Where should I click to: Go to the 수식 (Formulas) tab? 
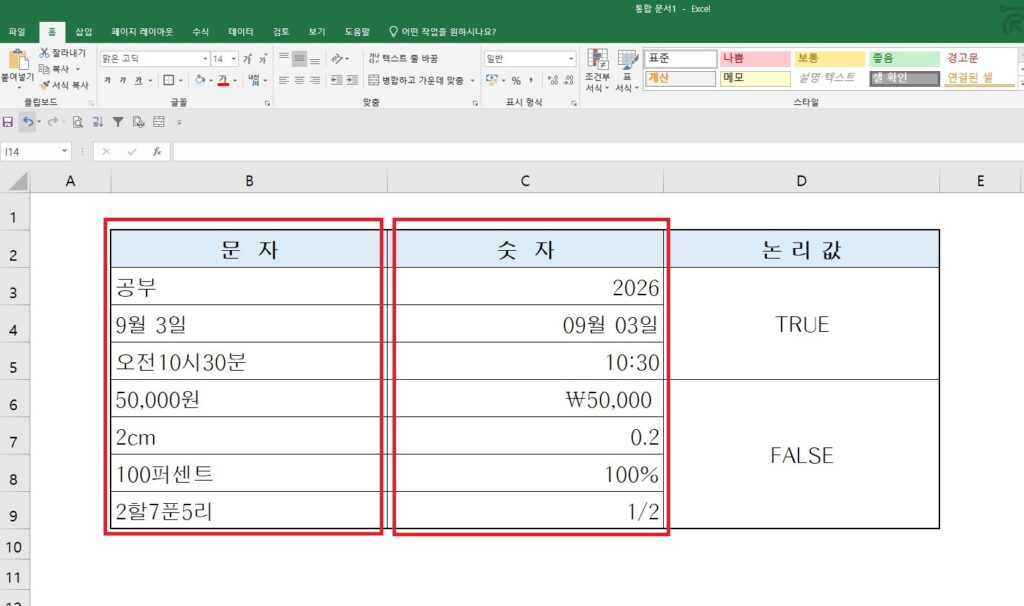(x=200, y=31)
